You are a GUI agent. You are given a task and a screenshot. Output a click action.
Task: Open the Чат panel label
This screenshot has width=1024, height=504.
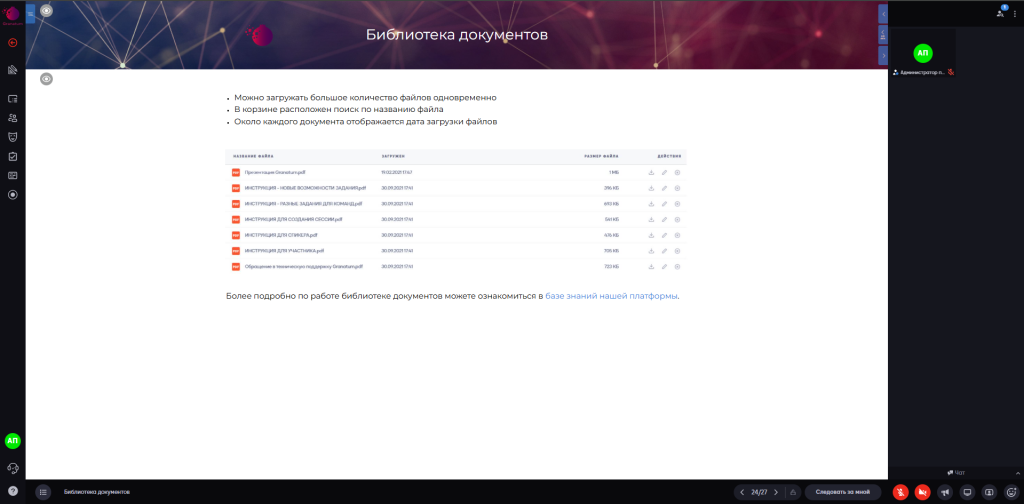pyautogui.click(x=955, y=473)
